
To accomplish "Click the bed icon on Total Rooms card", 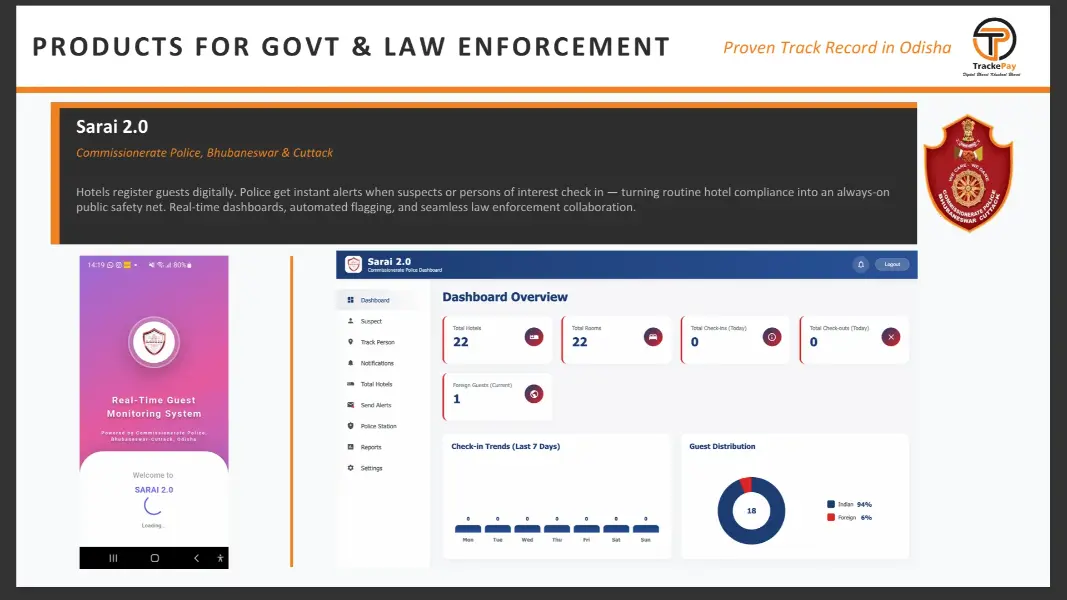I will [653, 337].
